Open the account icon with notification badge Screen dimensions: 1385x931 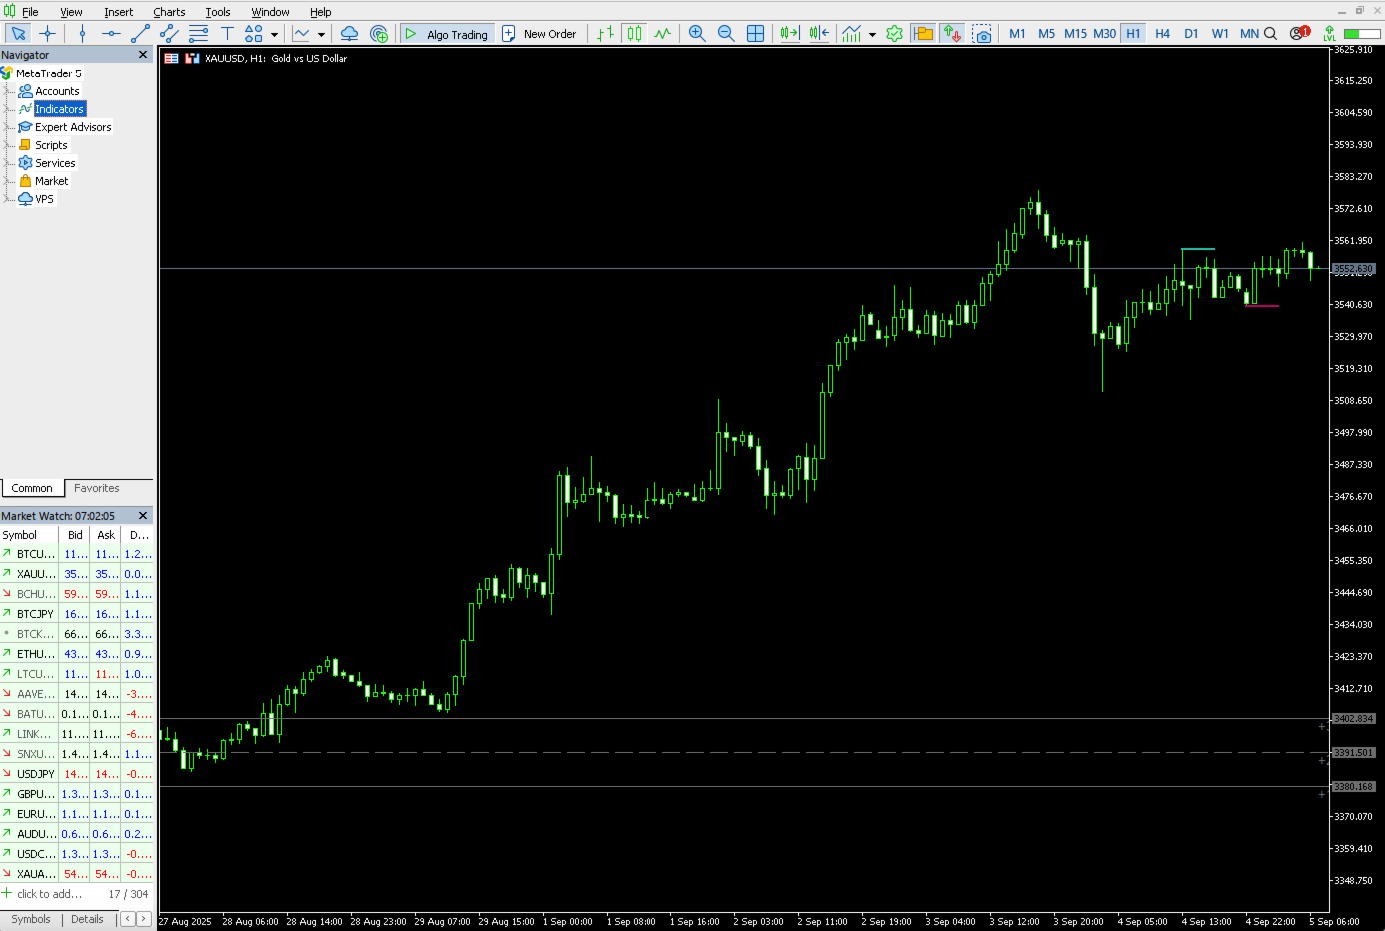[x=1299, y=33]
